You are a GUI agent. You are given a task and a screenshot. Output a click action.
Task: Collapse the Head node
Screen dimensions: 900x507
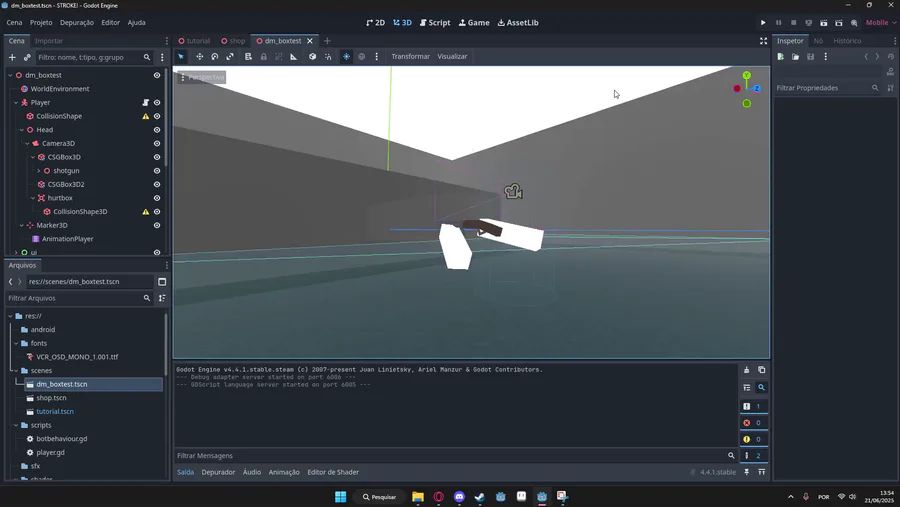point(22,130)
